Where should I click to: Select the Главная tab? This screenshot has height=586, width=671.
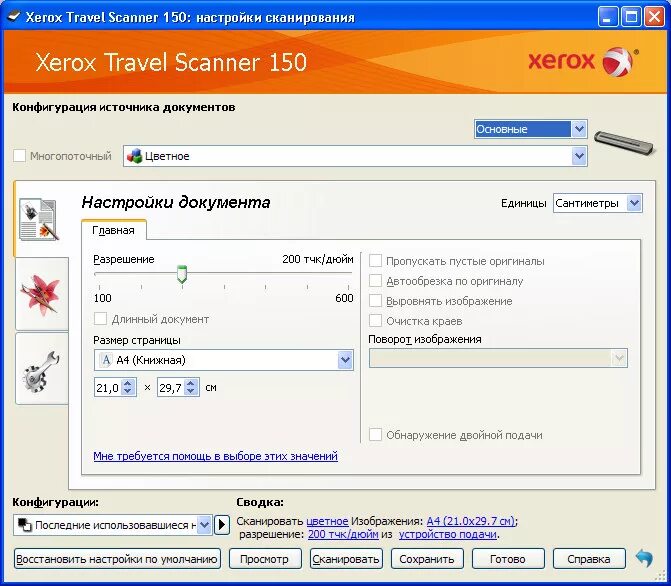click(x=113, y=230)
